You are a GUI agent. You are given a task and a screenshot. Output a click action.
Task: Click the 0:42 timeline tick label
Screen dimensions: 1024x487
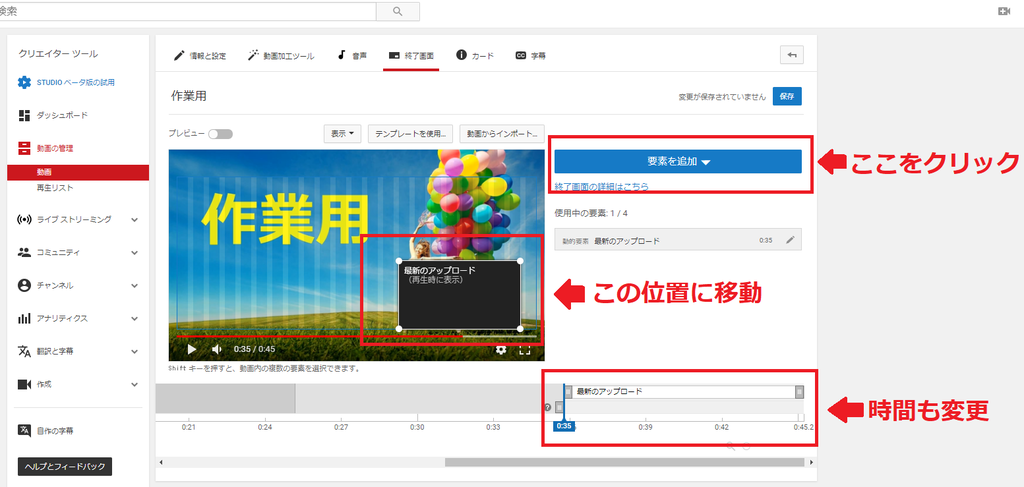pos(721,427)
